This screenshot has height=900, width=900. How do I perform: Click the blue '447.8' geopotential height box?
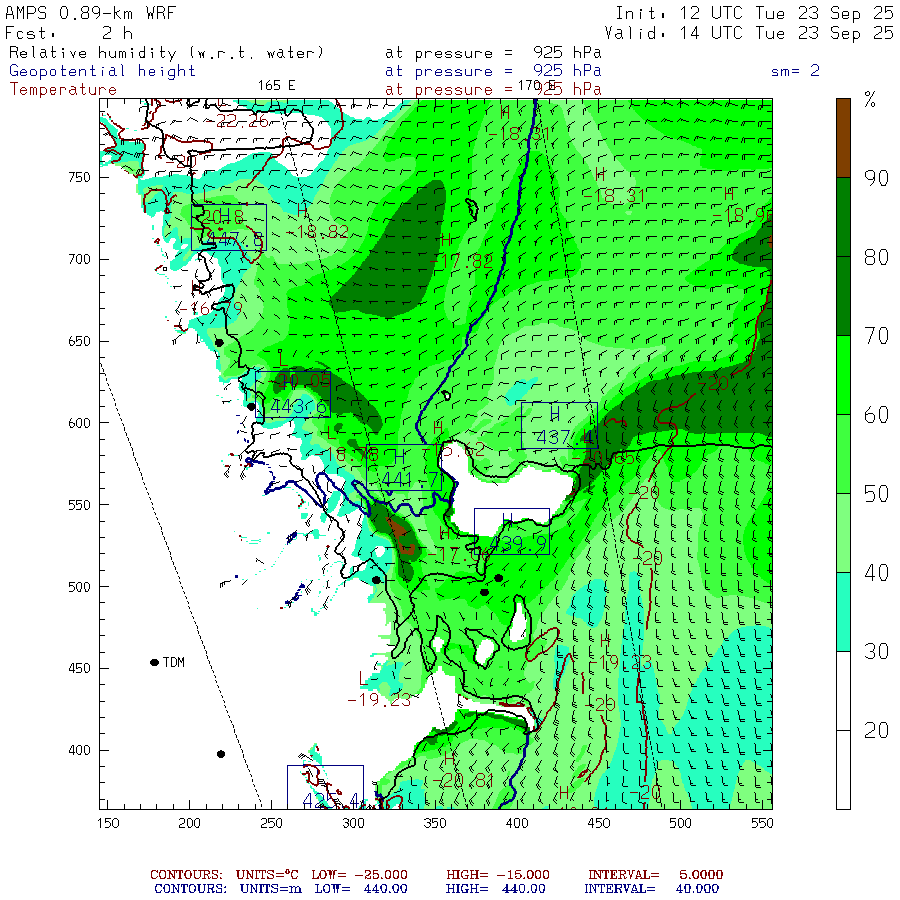tap(229, 227)
